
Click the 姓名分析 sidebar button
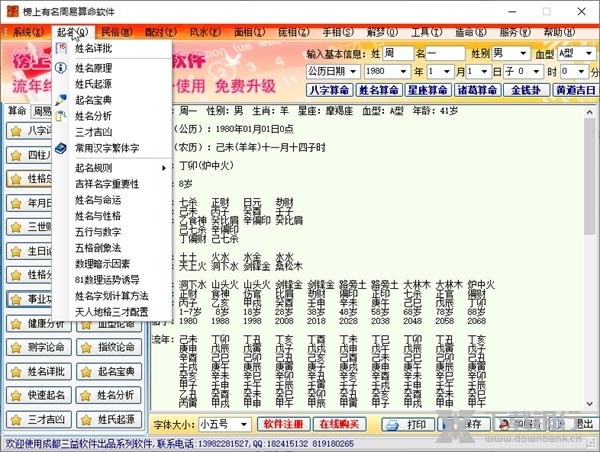coord(109,395)
